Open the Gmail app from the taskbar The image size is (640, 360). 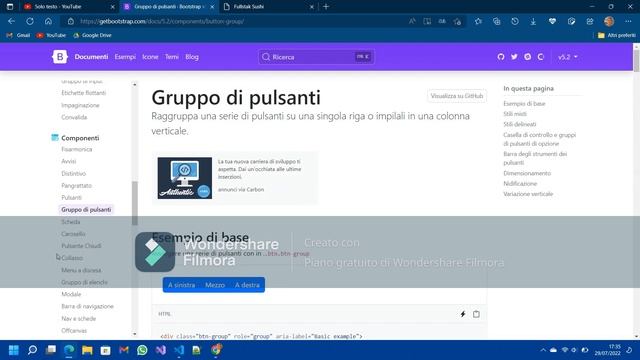pyautogui.click(x=124, y=350)
